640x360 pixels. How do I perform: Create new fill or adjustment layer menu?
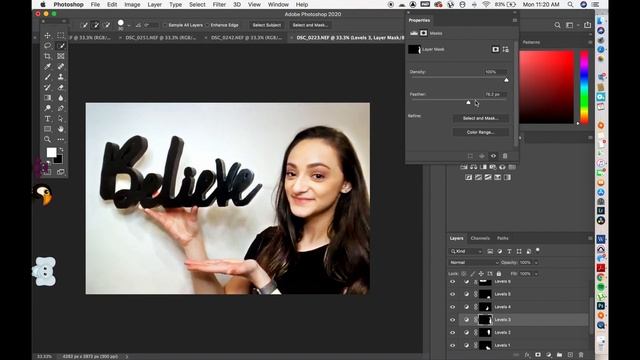pyautogui.click(x=549, y=355)
